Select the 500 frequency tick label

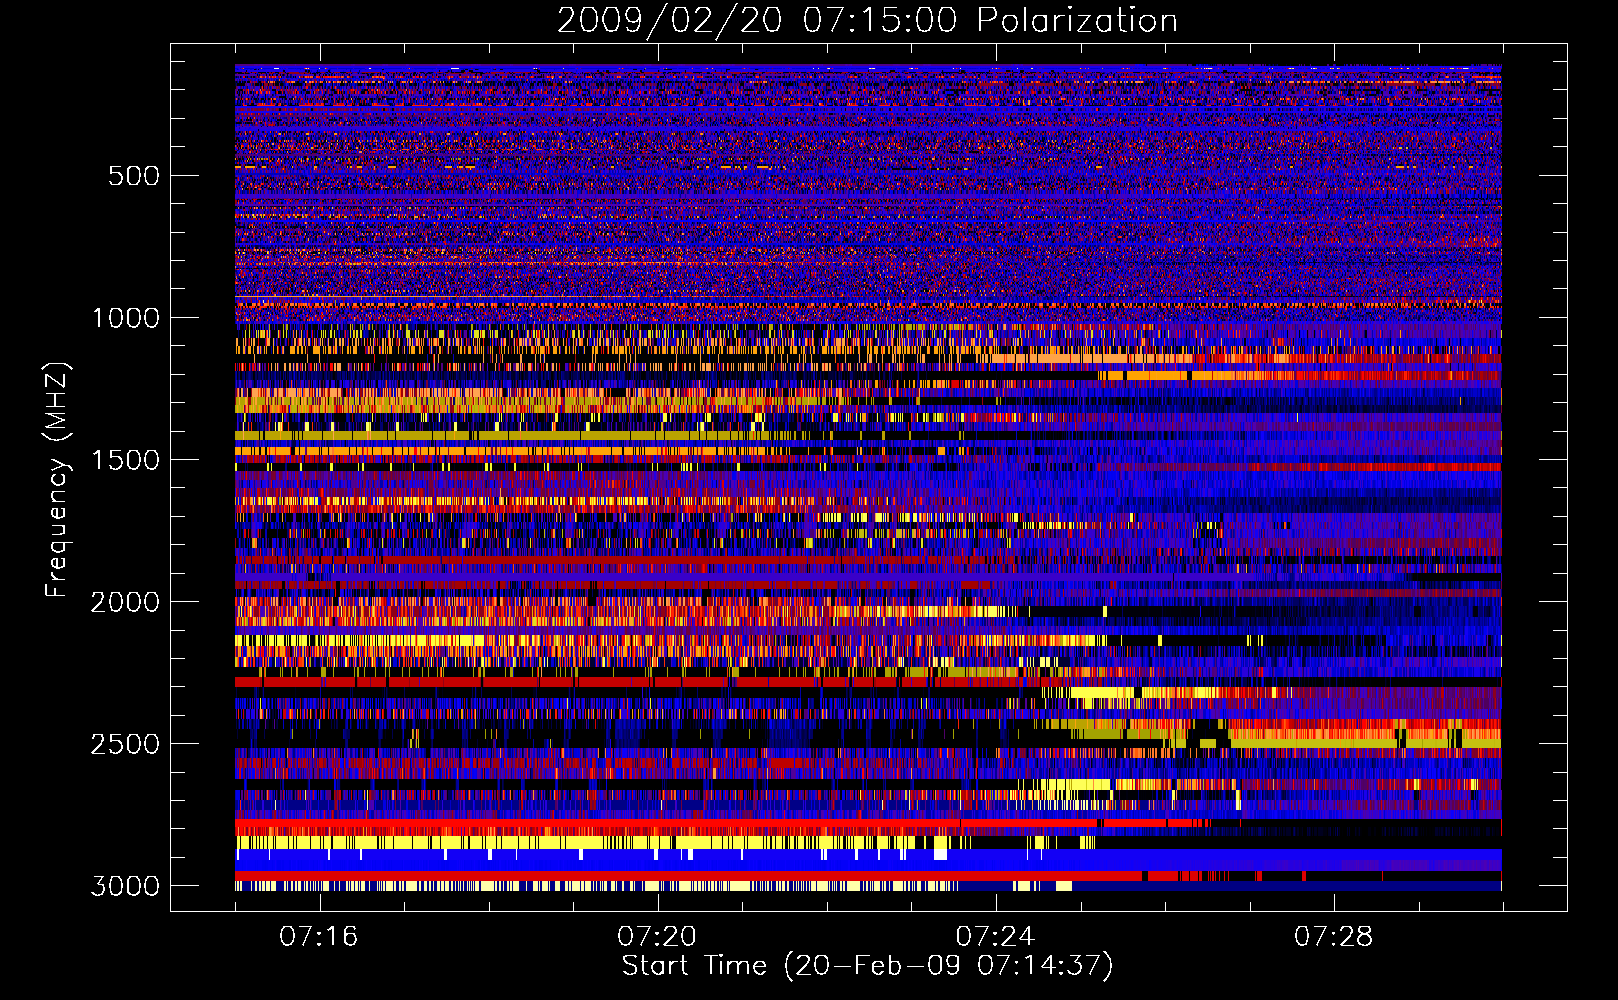(x=134, y=176)
